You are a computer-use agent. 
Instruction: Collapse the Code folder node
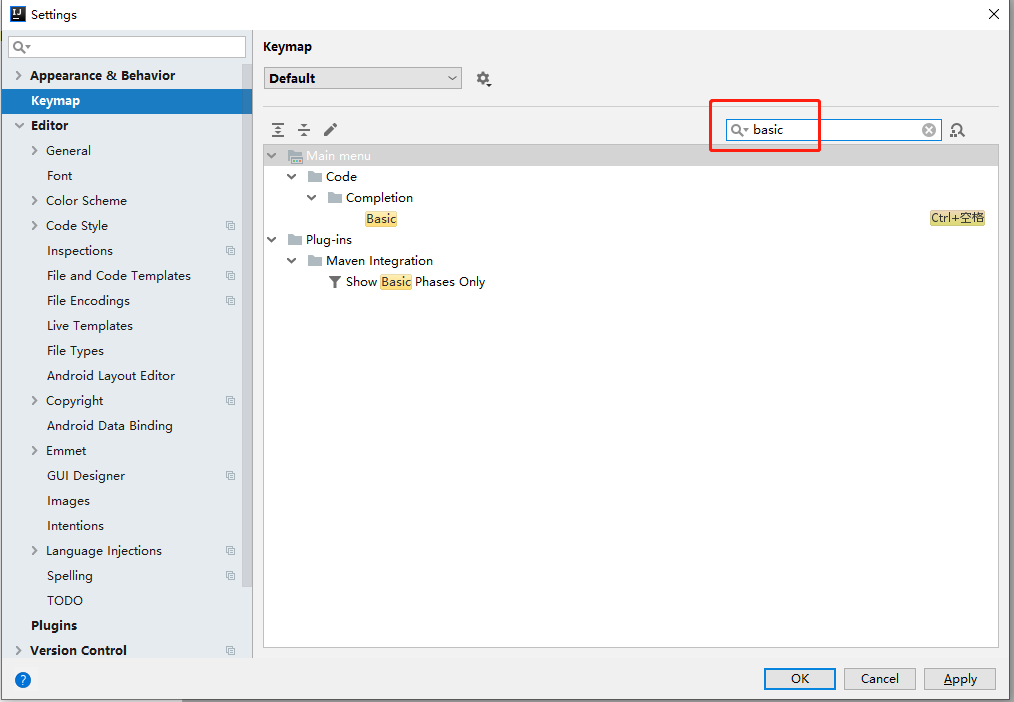click(x=292, y=176)
